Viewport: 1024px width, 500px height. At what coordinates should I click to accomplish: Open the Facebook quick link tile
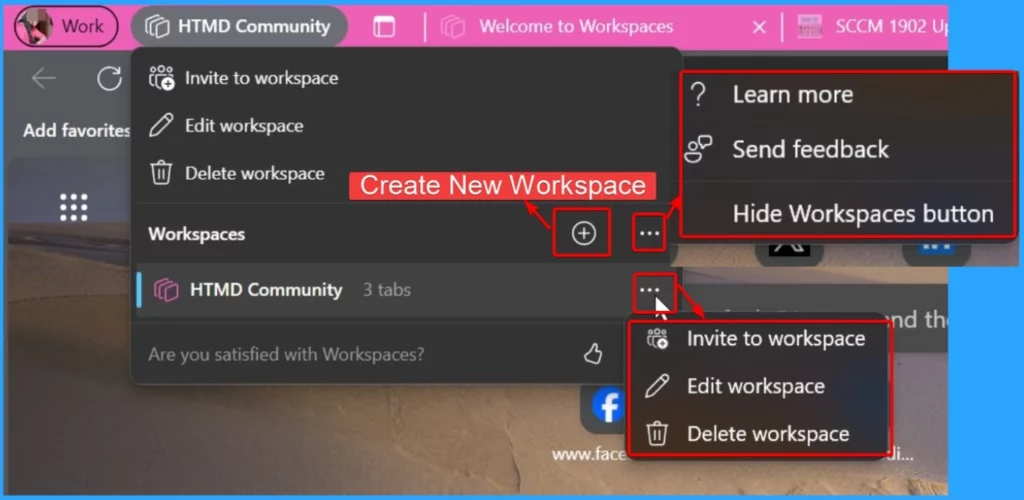(x=609, y=407)
